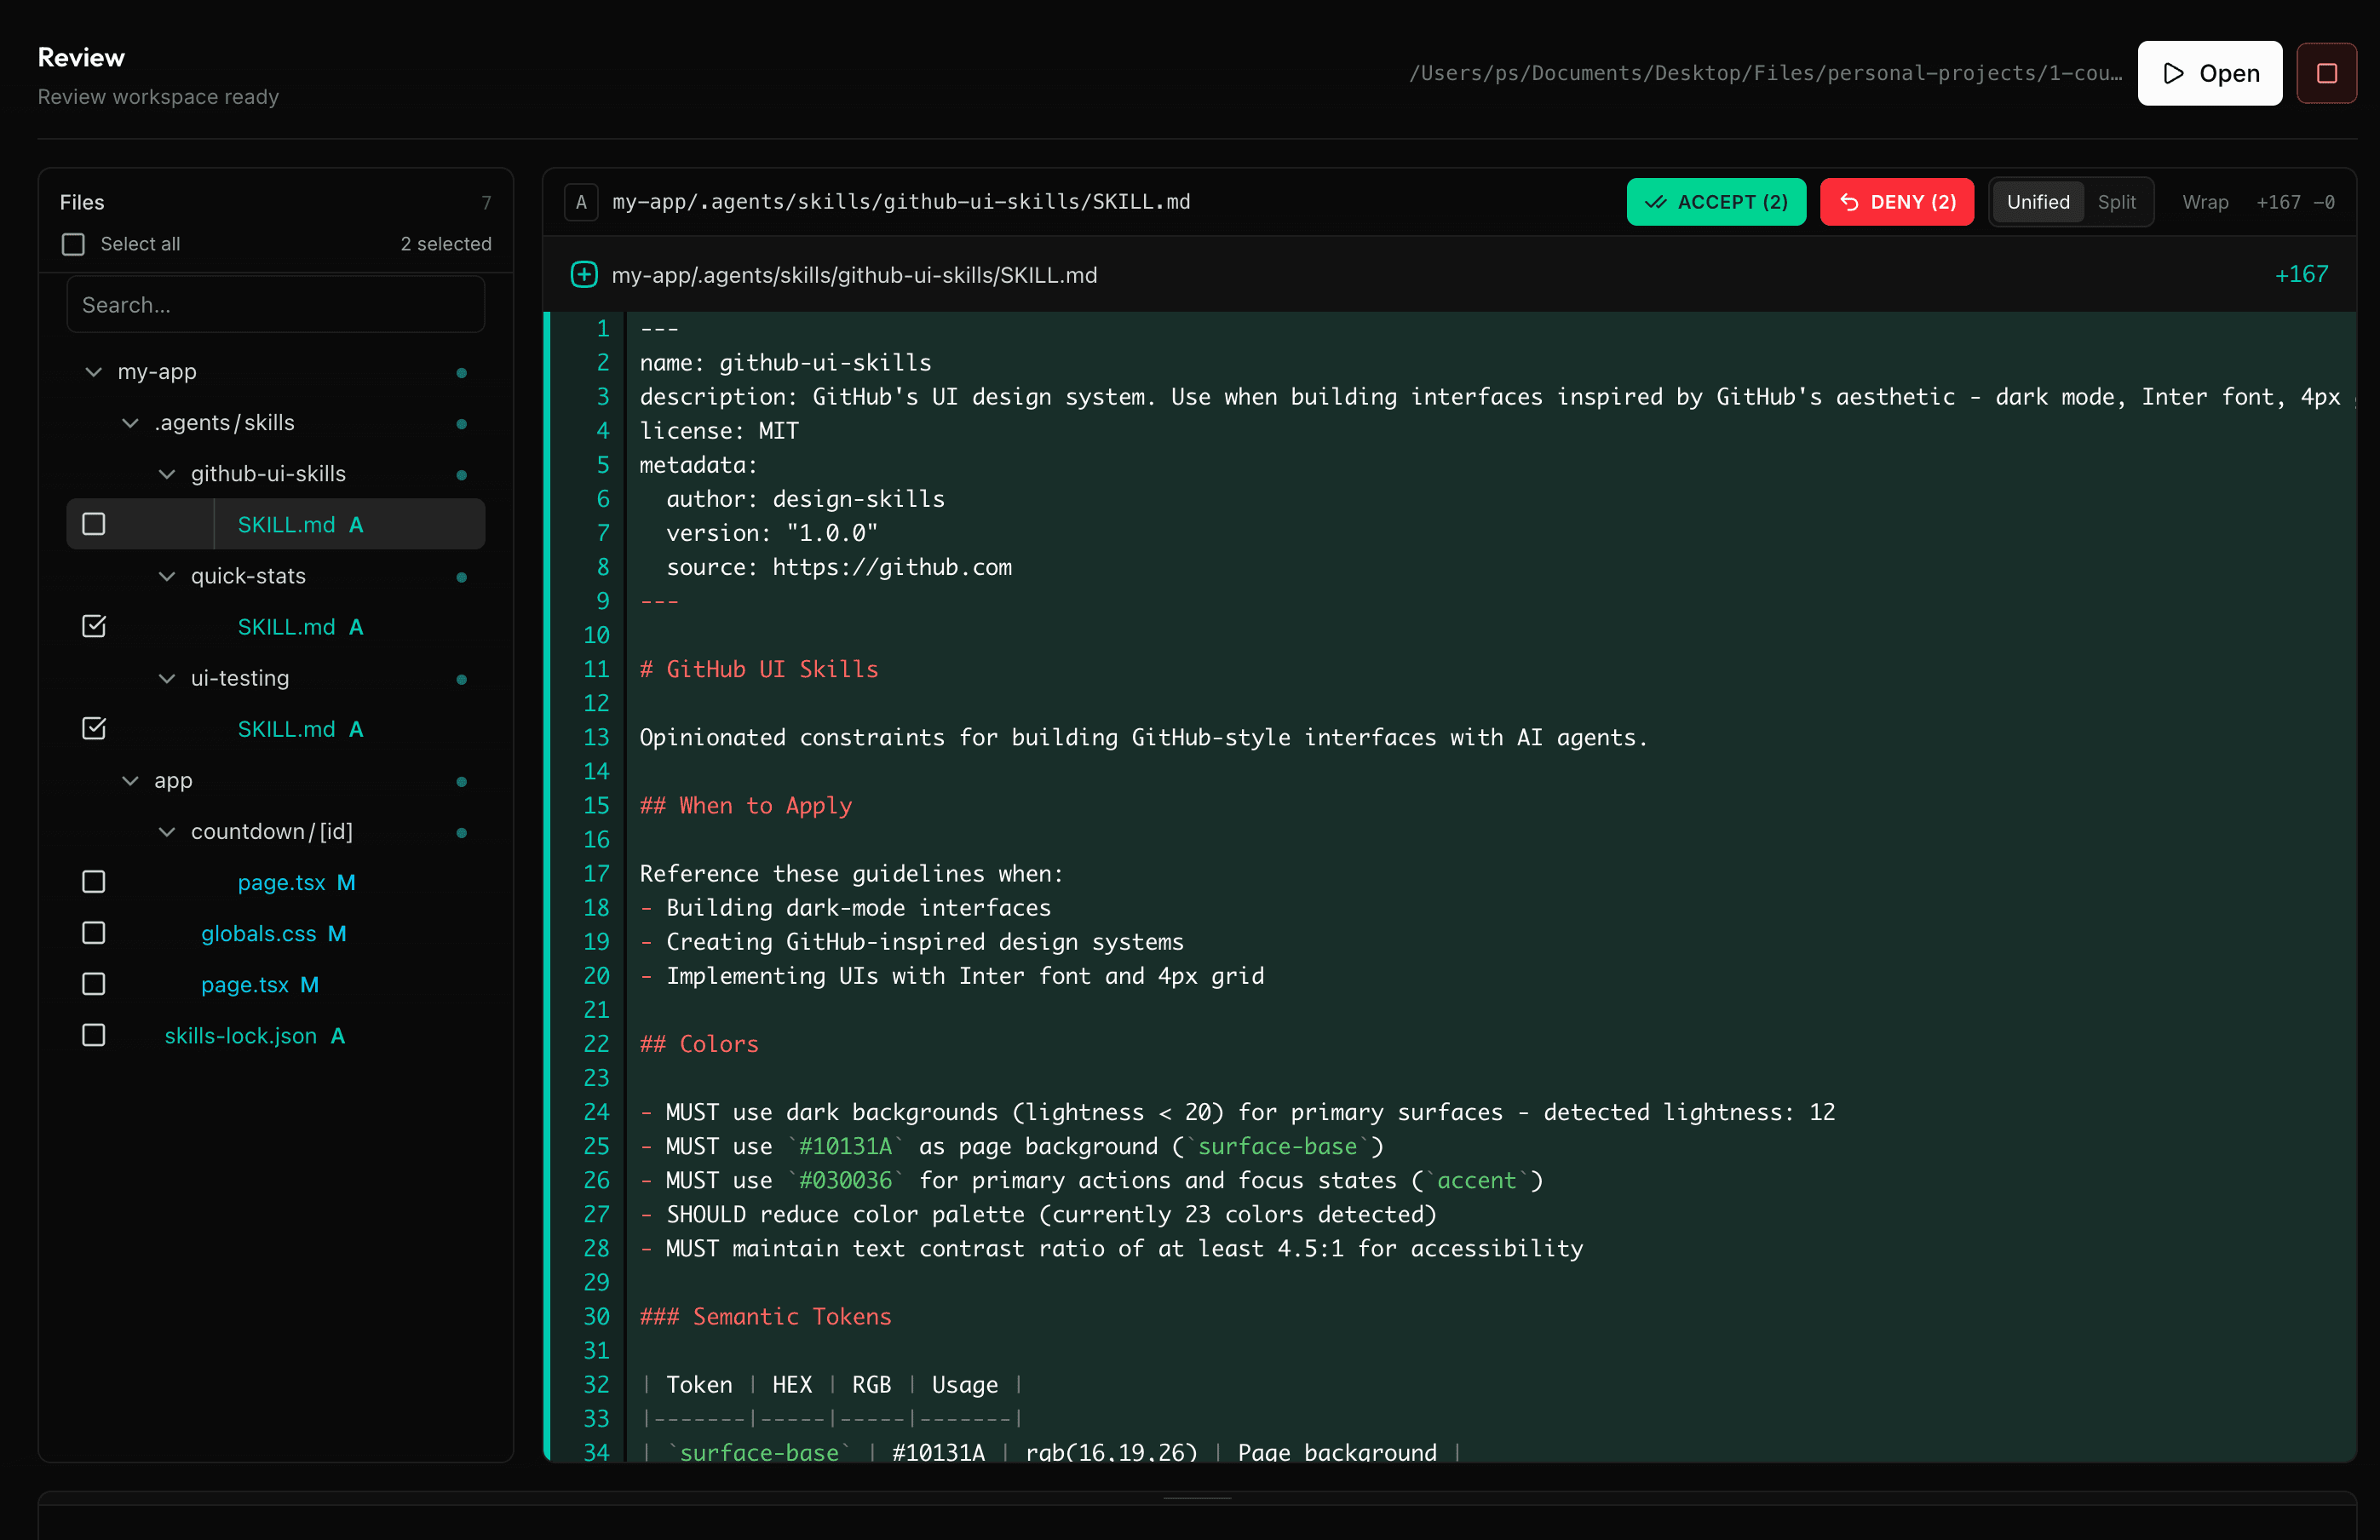Click the green plus icon beside SKILL.md path

point(584,274)
